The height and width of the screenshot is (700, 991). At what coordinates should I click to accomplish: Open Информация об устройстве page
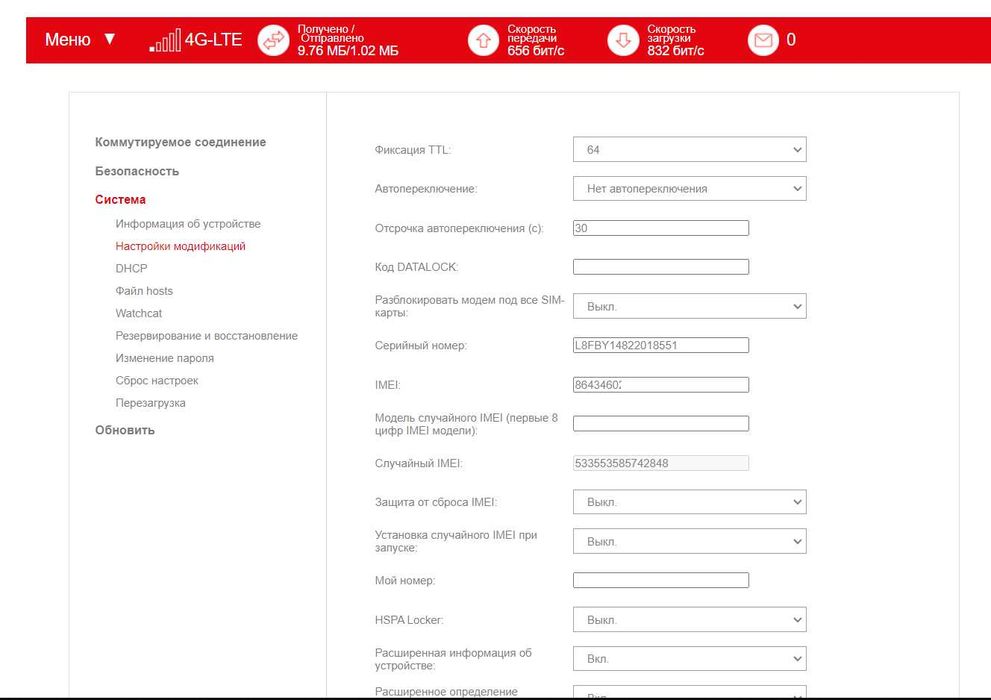click(x=188, y=224)
